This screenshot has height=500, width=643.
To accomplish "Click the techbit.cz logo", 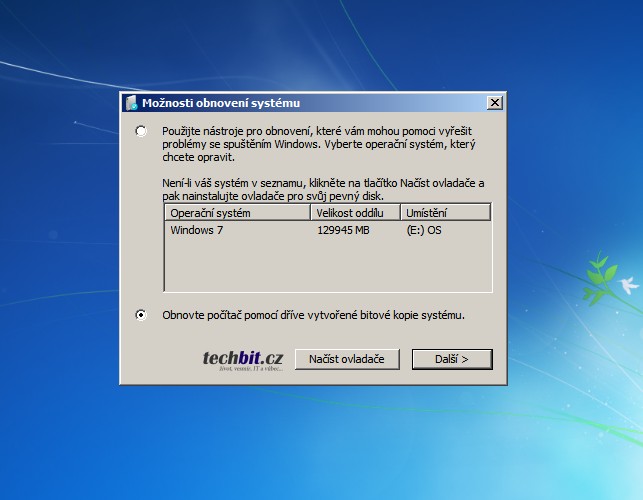I will pos(242,360).
